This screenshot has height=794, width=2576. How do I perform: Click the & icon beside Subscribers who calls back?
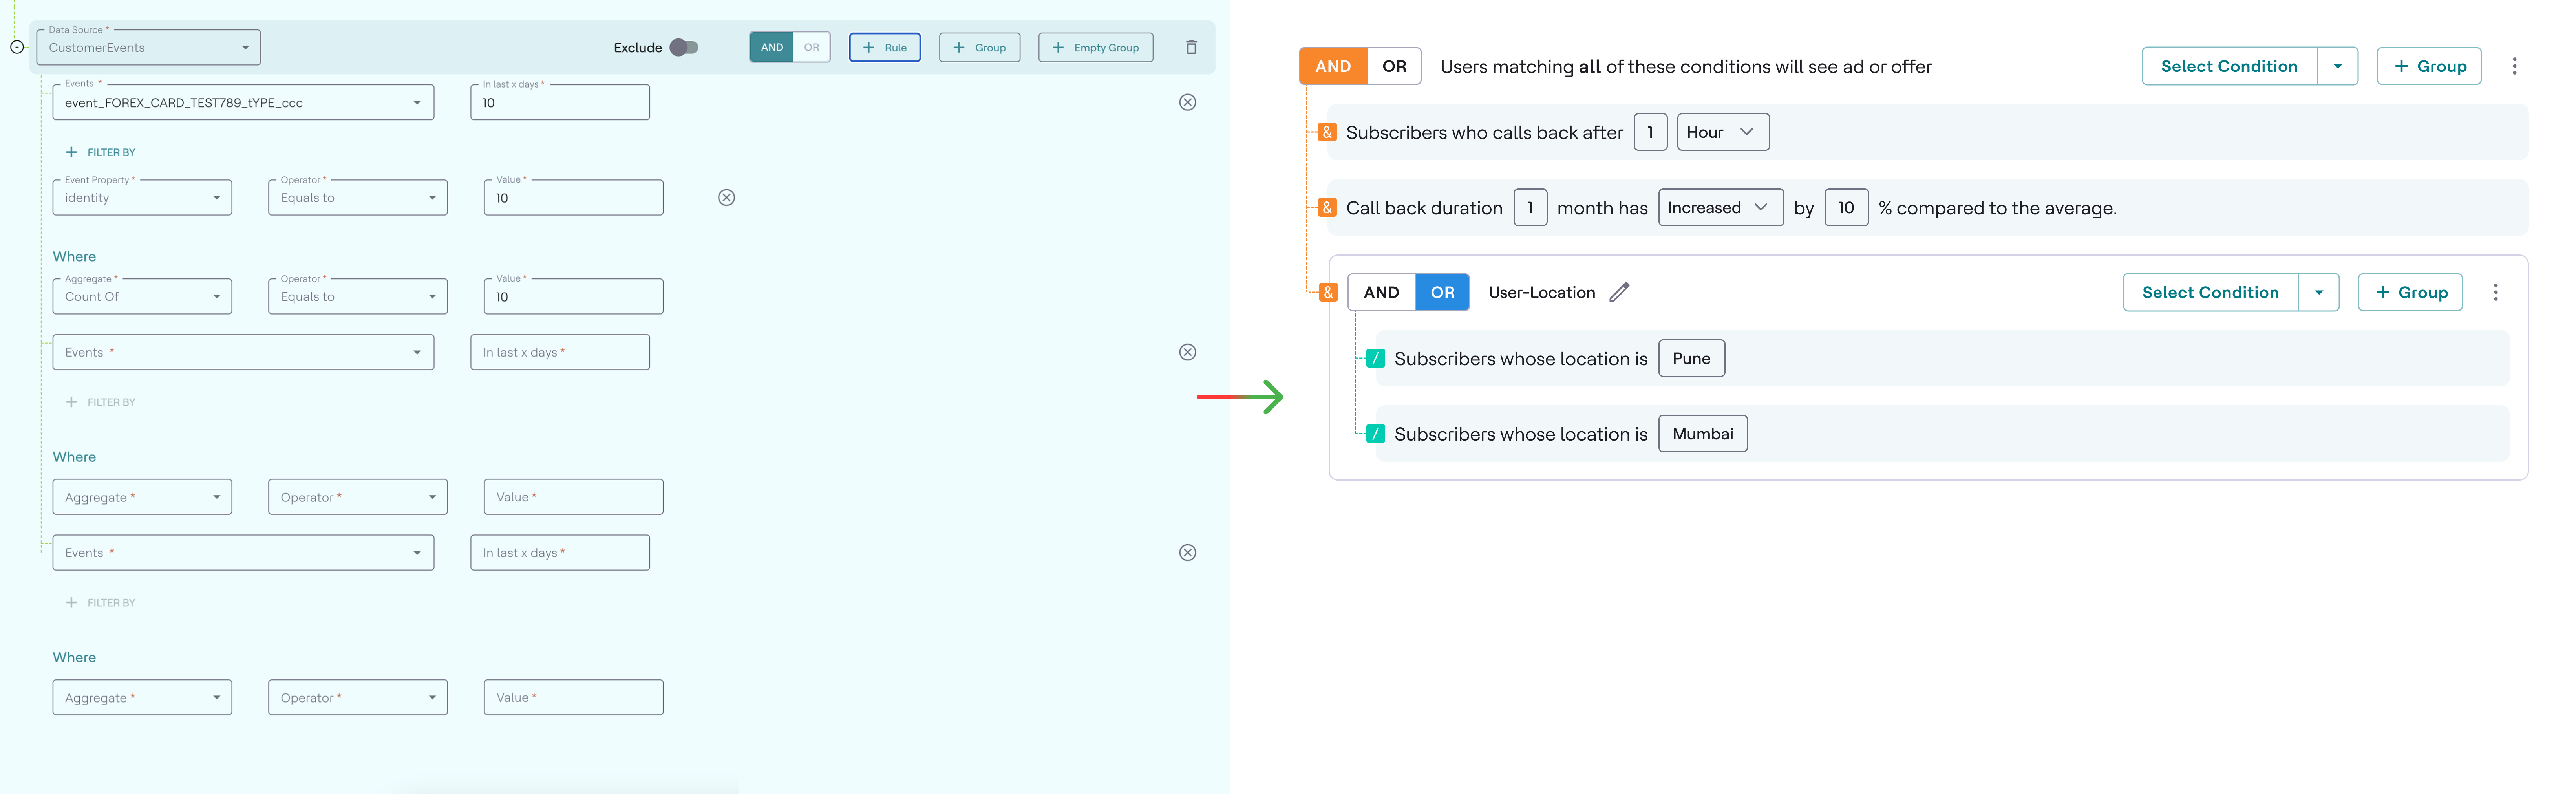1327,132
